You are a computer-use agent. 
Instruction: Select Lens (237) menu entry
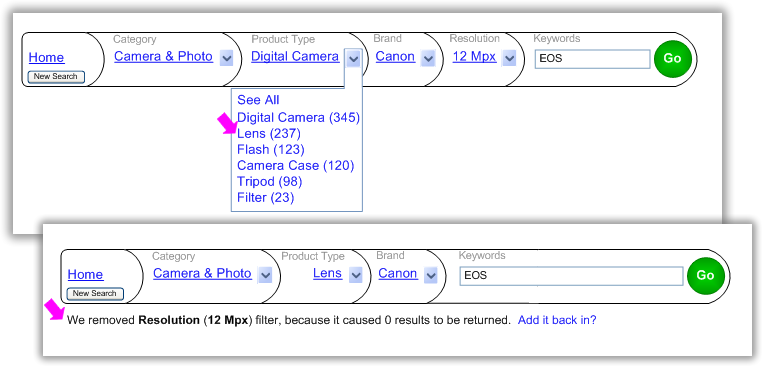point(269,133)
